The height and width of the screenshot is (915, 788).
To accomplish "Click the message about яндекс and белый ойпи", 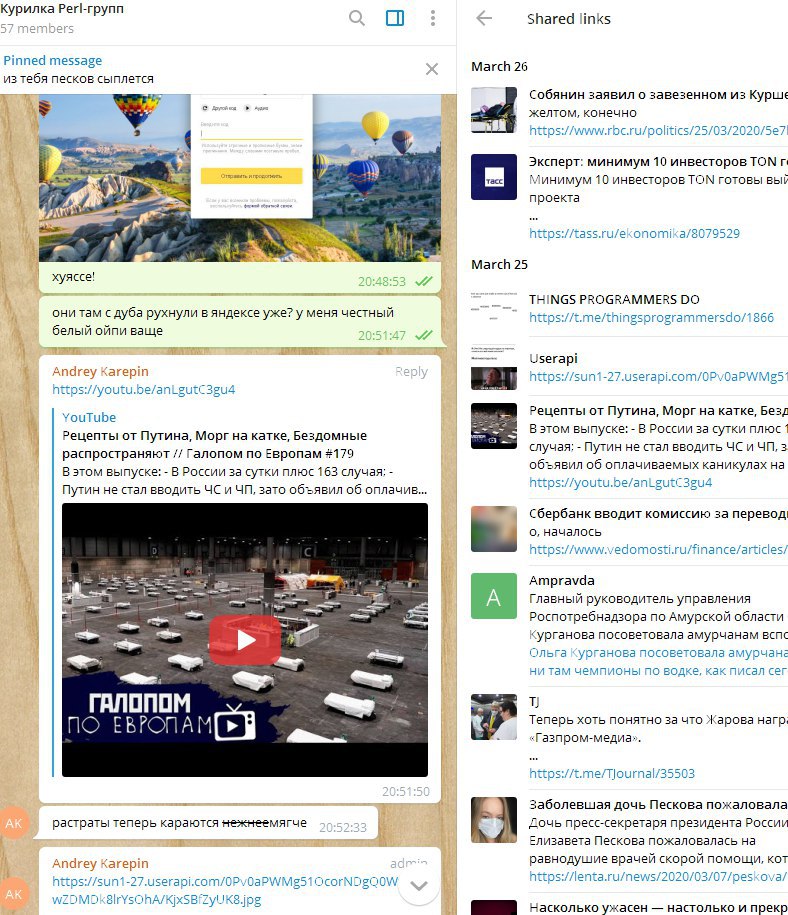I will click(240, 322).
